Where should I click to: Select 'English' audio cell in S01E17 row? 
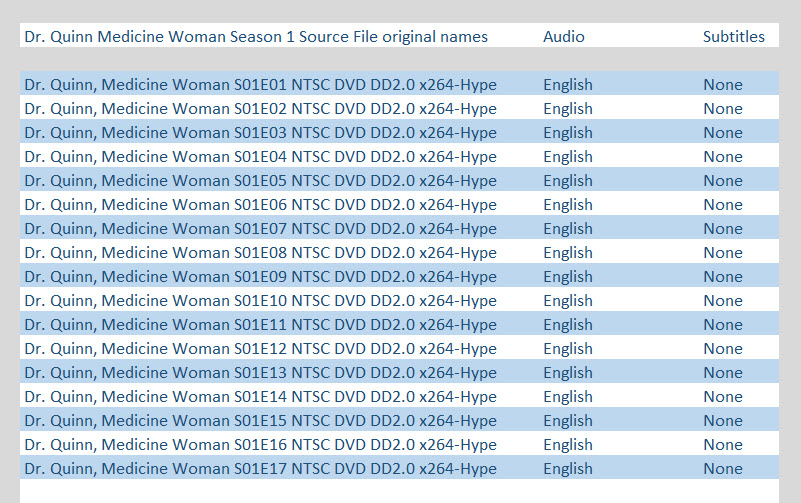coord(568,469)
